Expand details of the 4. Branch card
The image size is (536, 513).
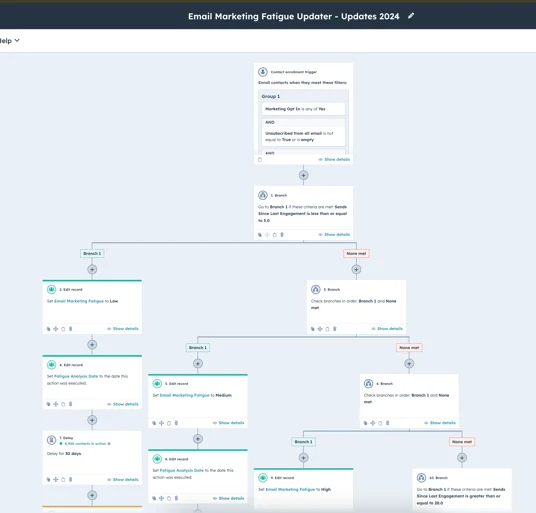(x=440, y=423)
